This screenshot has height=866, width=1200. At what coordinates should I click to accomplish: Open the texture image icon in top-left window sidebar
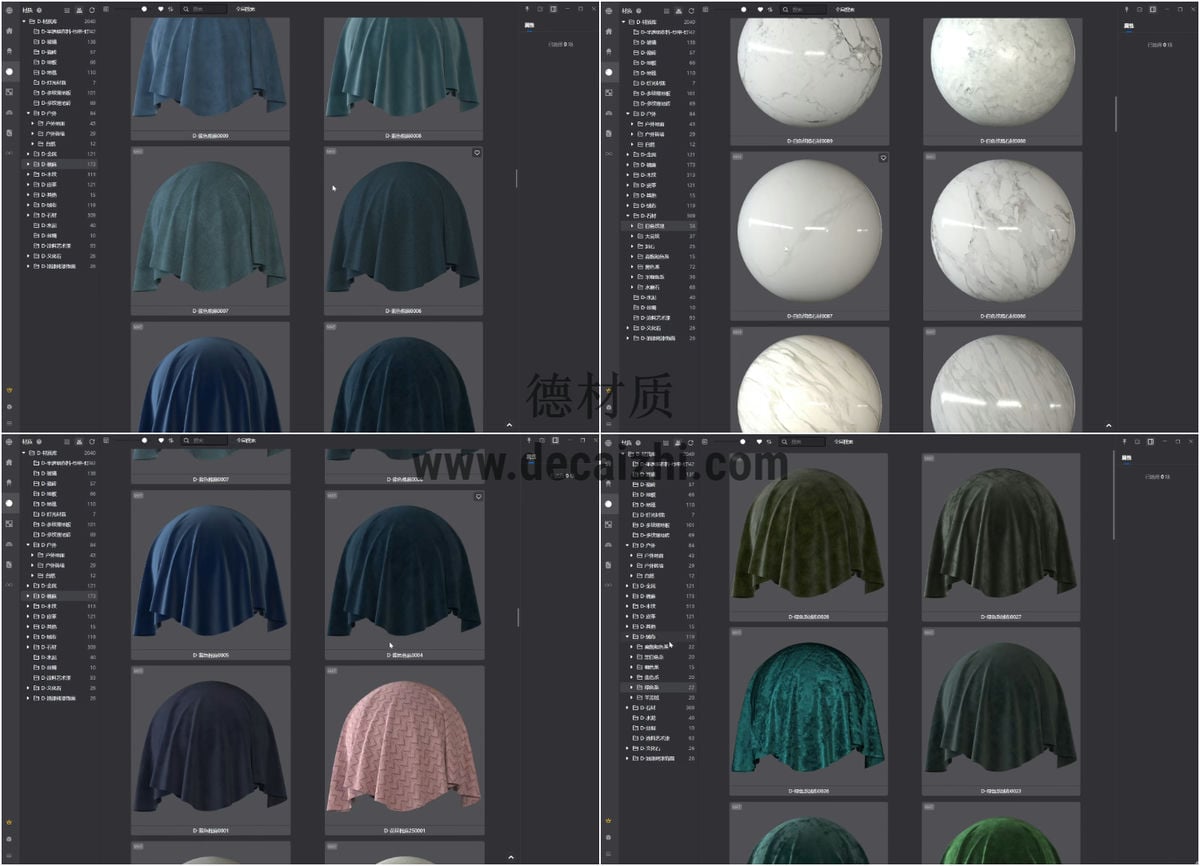(x=9, y=92)
